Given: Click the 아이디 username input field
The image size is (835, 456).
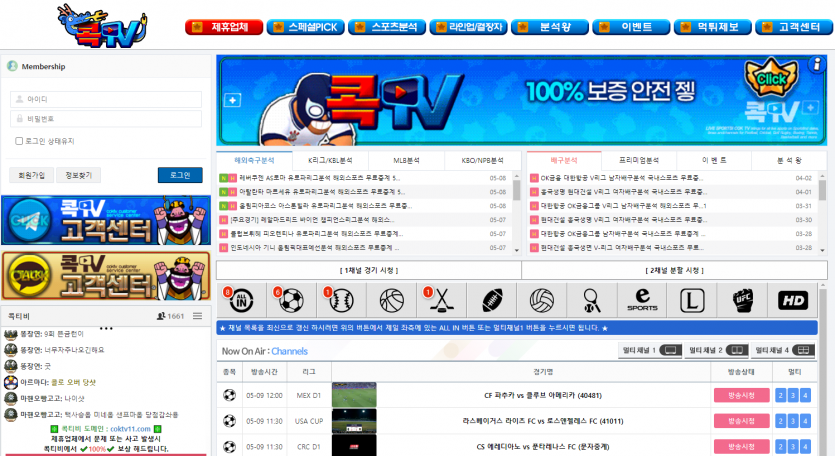Looking at the screenshot, I should 107,99.
